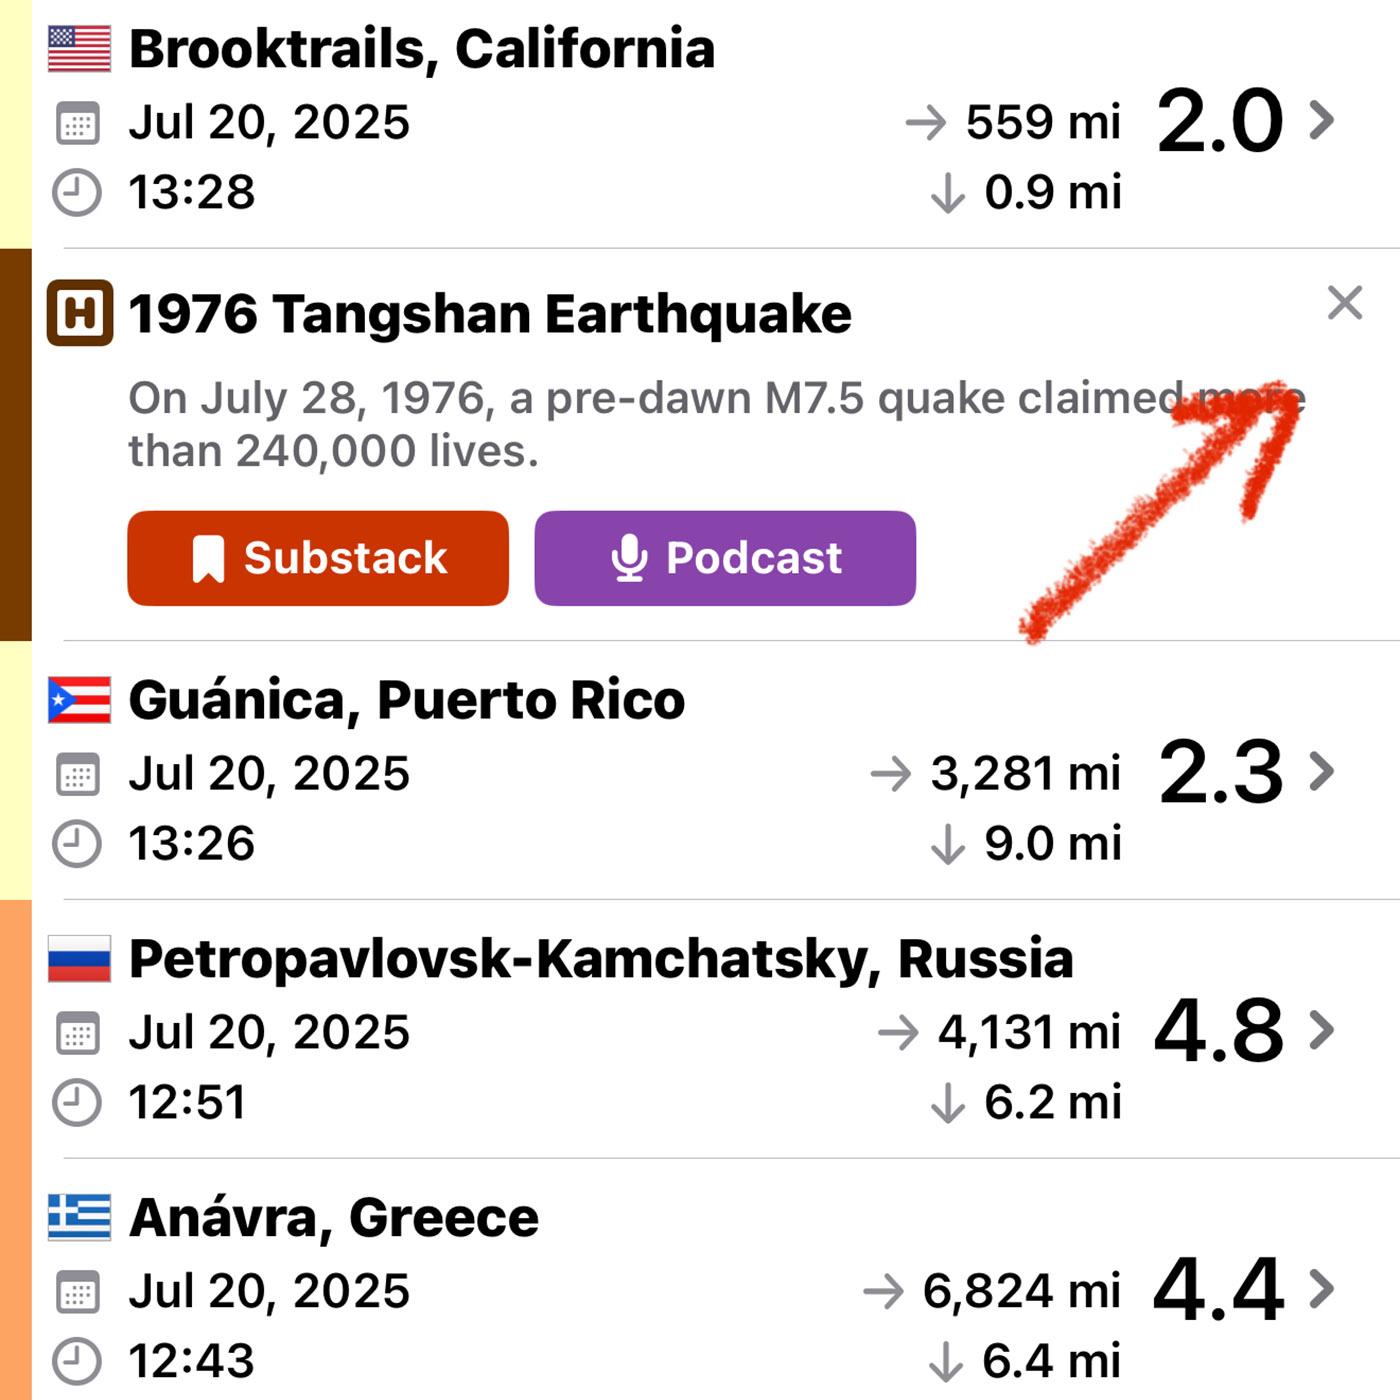Expand Anávra 4.4 quake chevron
Image resolution: width=1400 pixels, height=1400 pixels.
(1322, 1289)
